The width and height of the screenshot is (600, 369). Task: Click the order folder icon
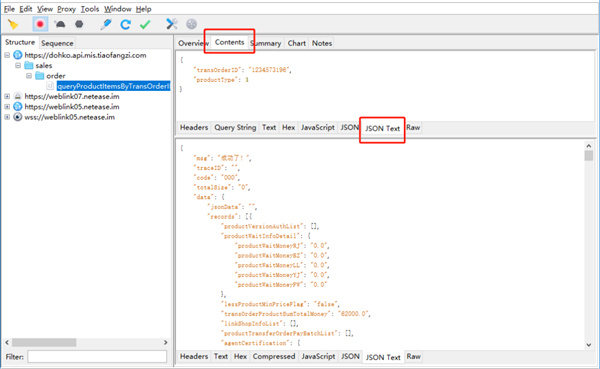40,76
